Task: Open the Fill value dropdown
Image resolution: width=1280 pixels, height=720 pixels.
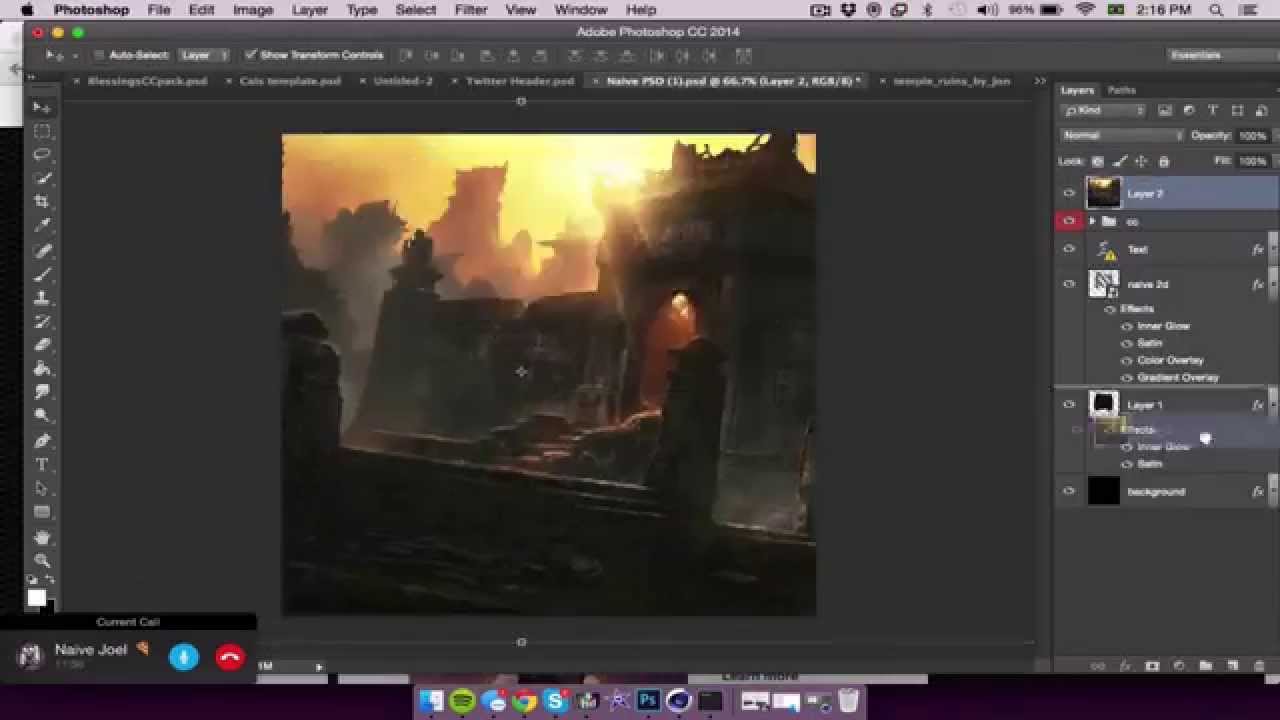Action: click(x=1253, y=161)
